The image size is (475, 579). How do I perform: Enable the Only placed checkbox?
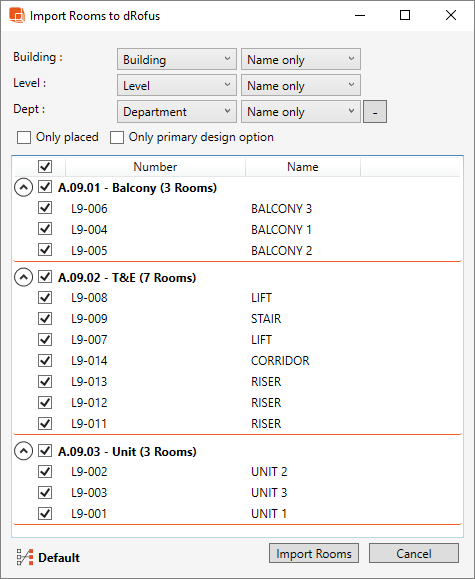[24, 137]
